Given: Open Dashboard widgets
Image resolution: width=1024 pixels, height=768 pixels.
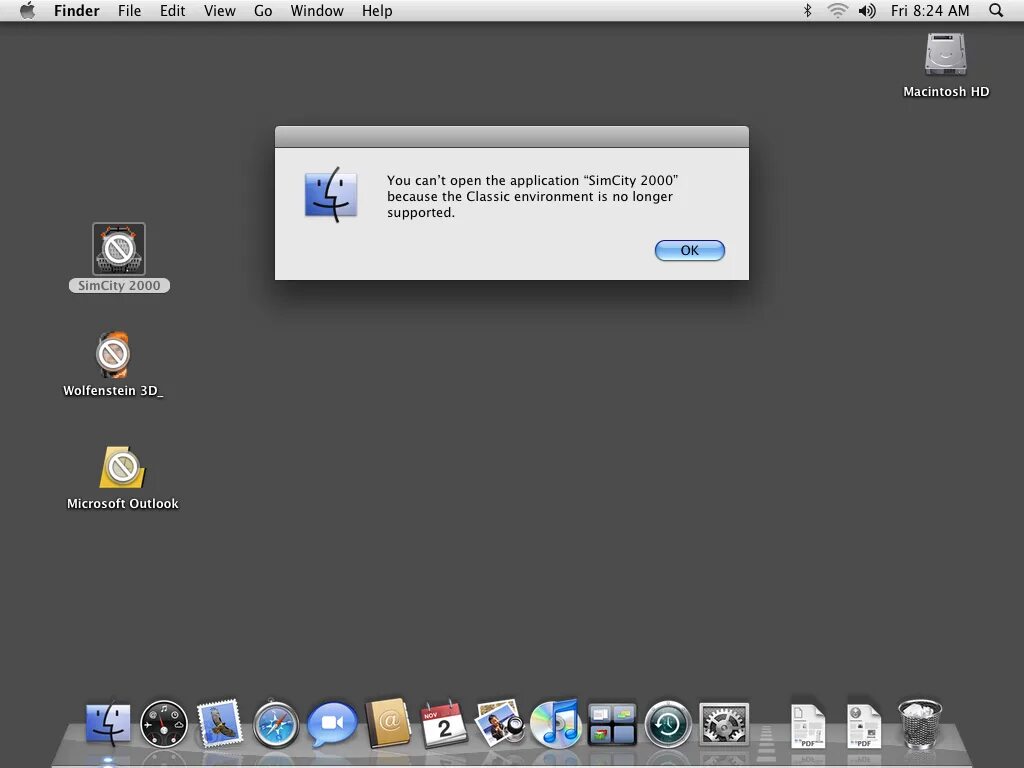Looking at the screenshot, I should pos(164,722).
